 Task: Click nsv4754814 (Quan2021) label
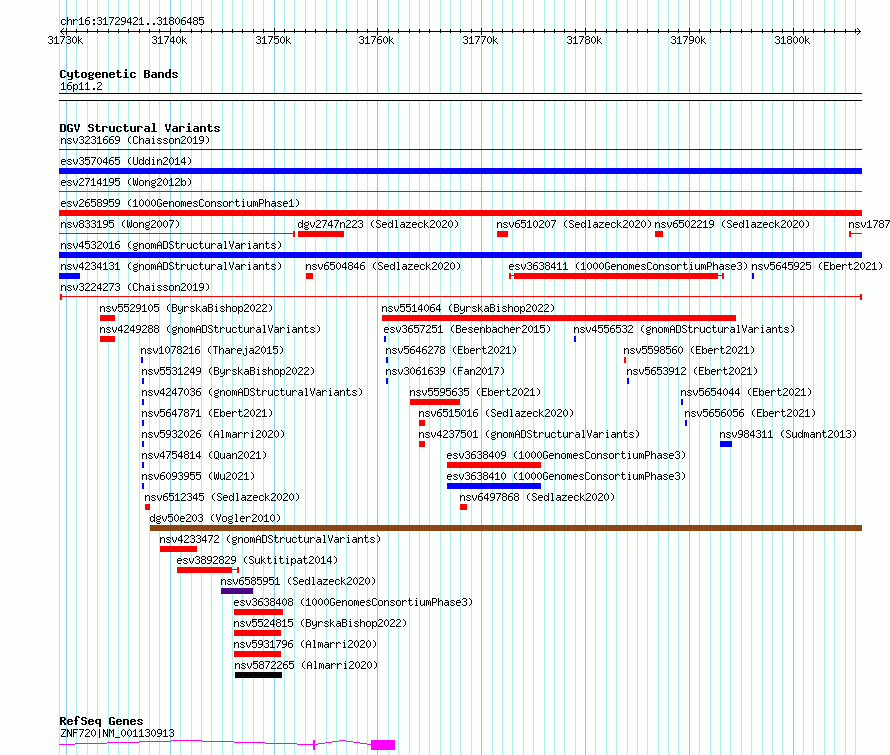(204, 455)
